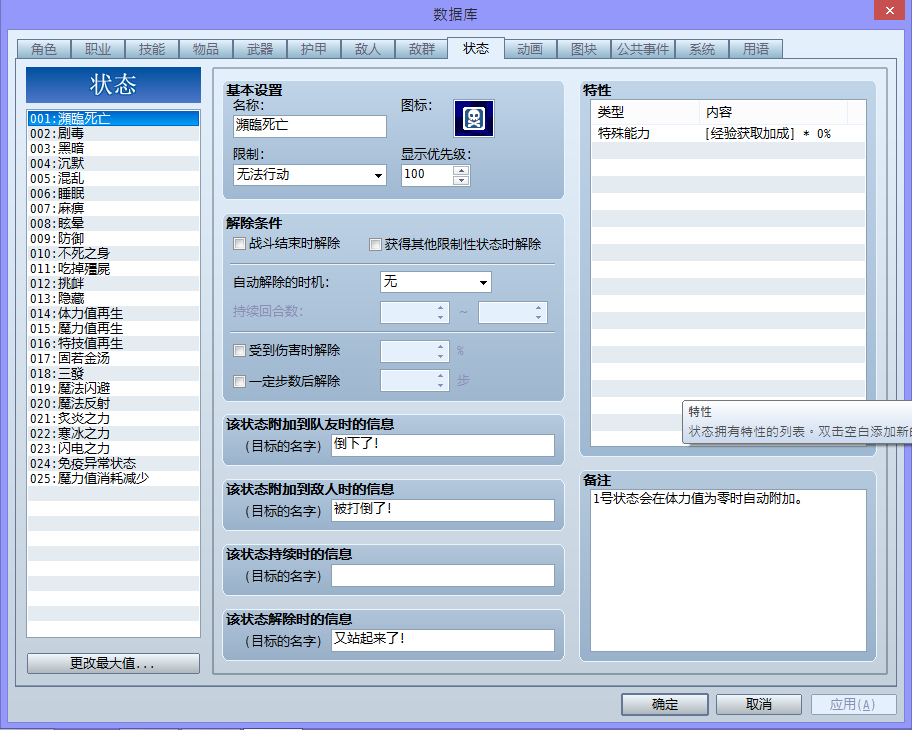Switch to the 动画 tab

tap(530, 49)
